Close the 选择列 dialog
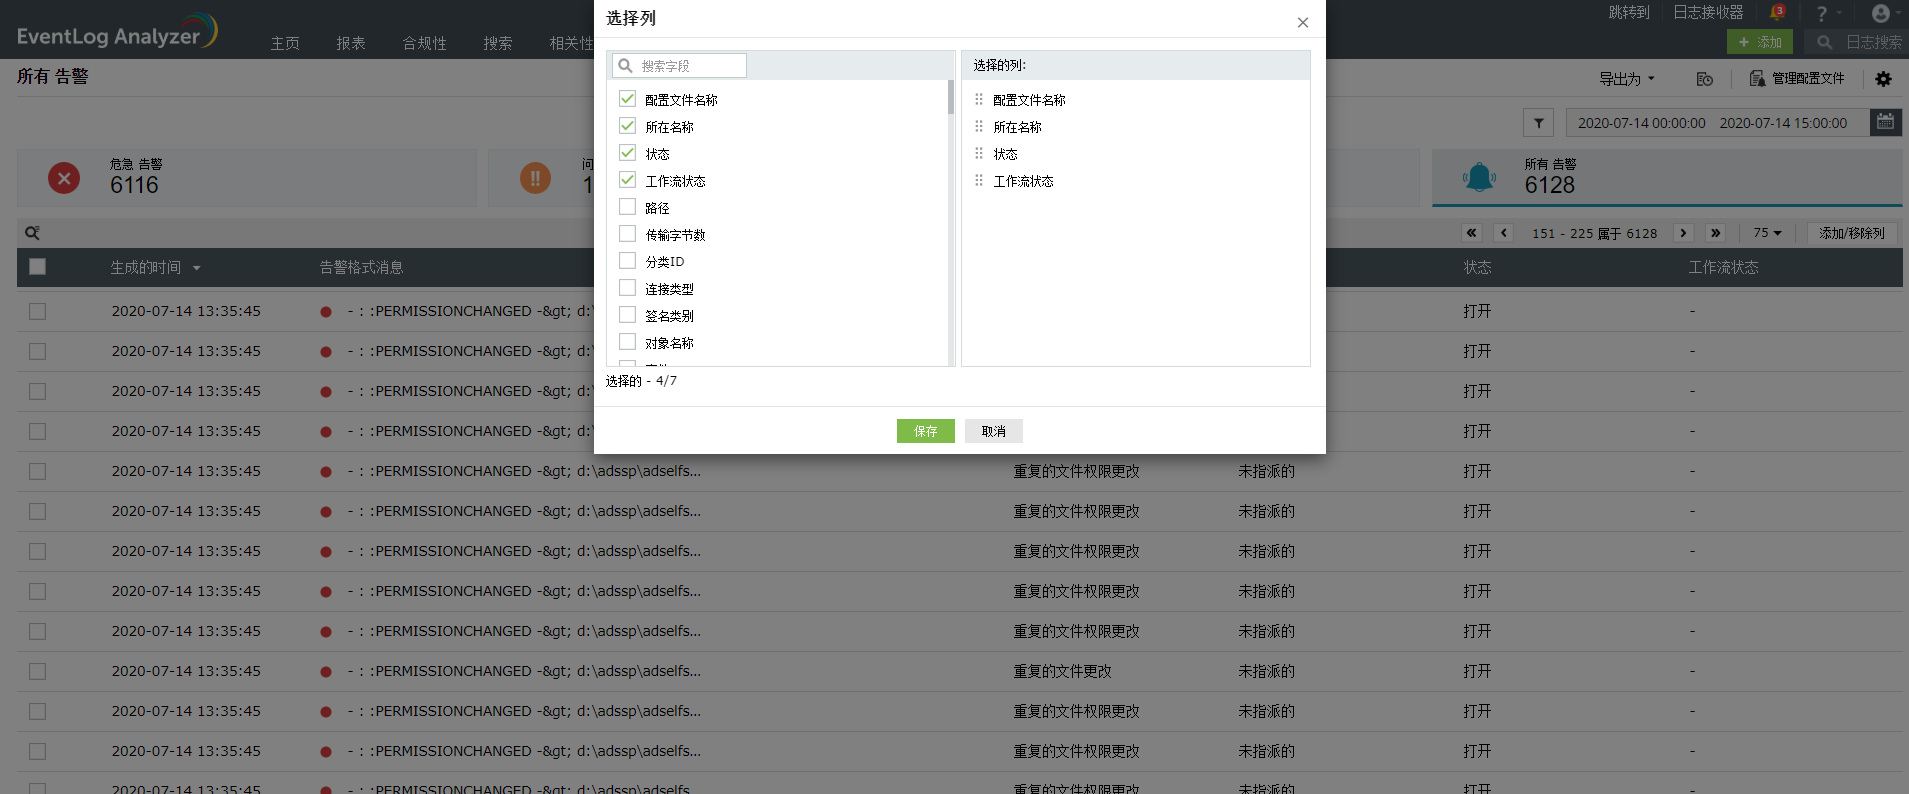Viewport: 1909px width, 794px height. tap(1302, 22)
